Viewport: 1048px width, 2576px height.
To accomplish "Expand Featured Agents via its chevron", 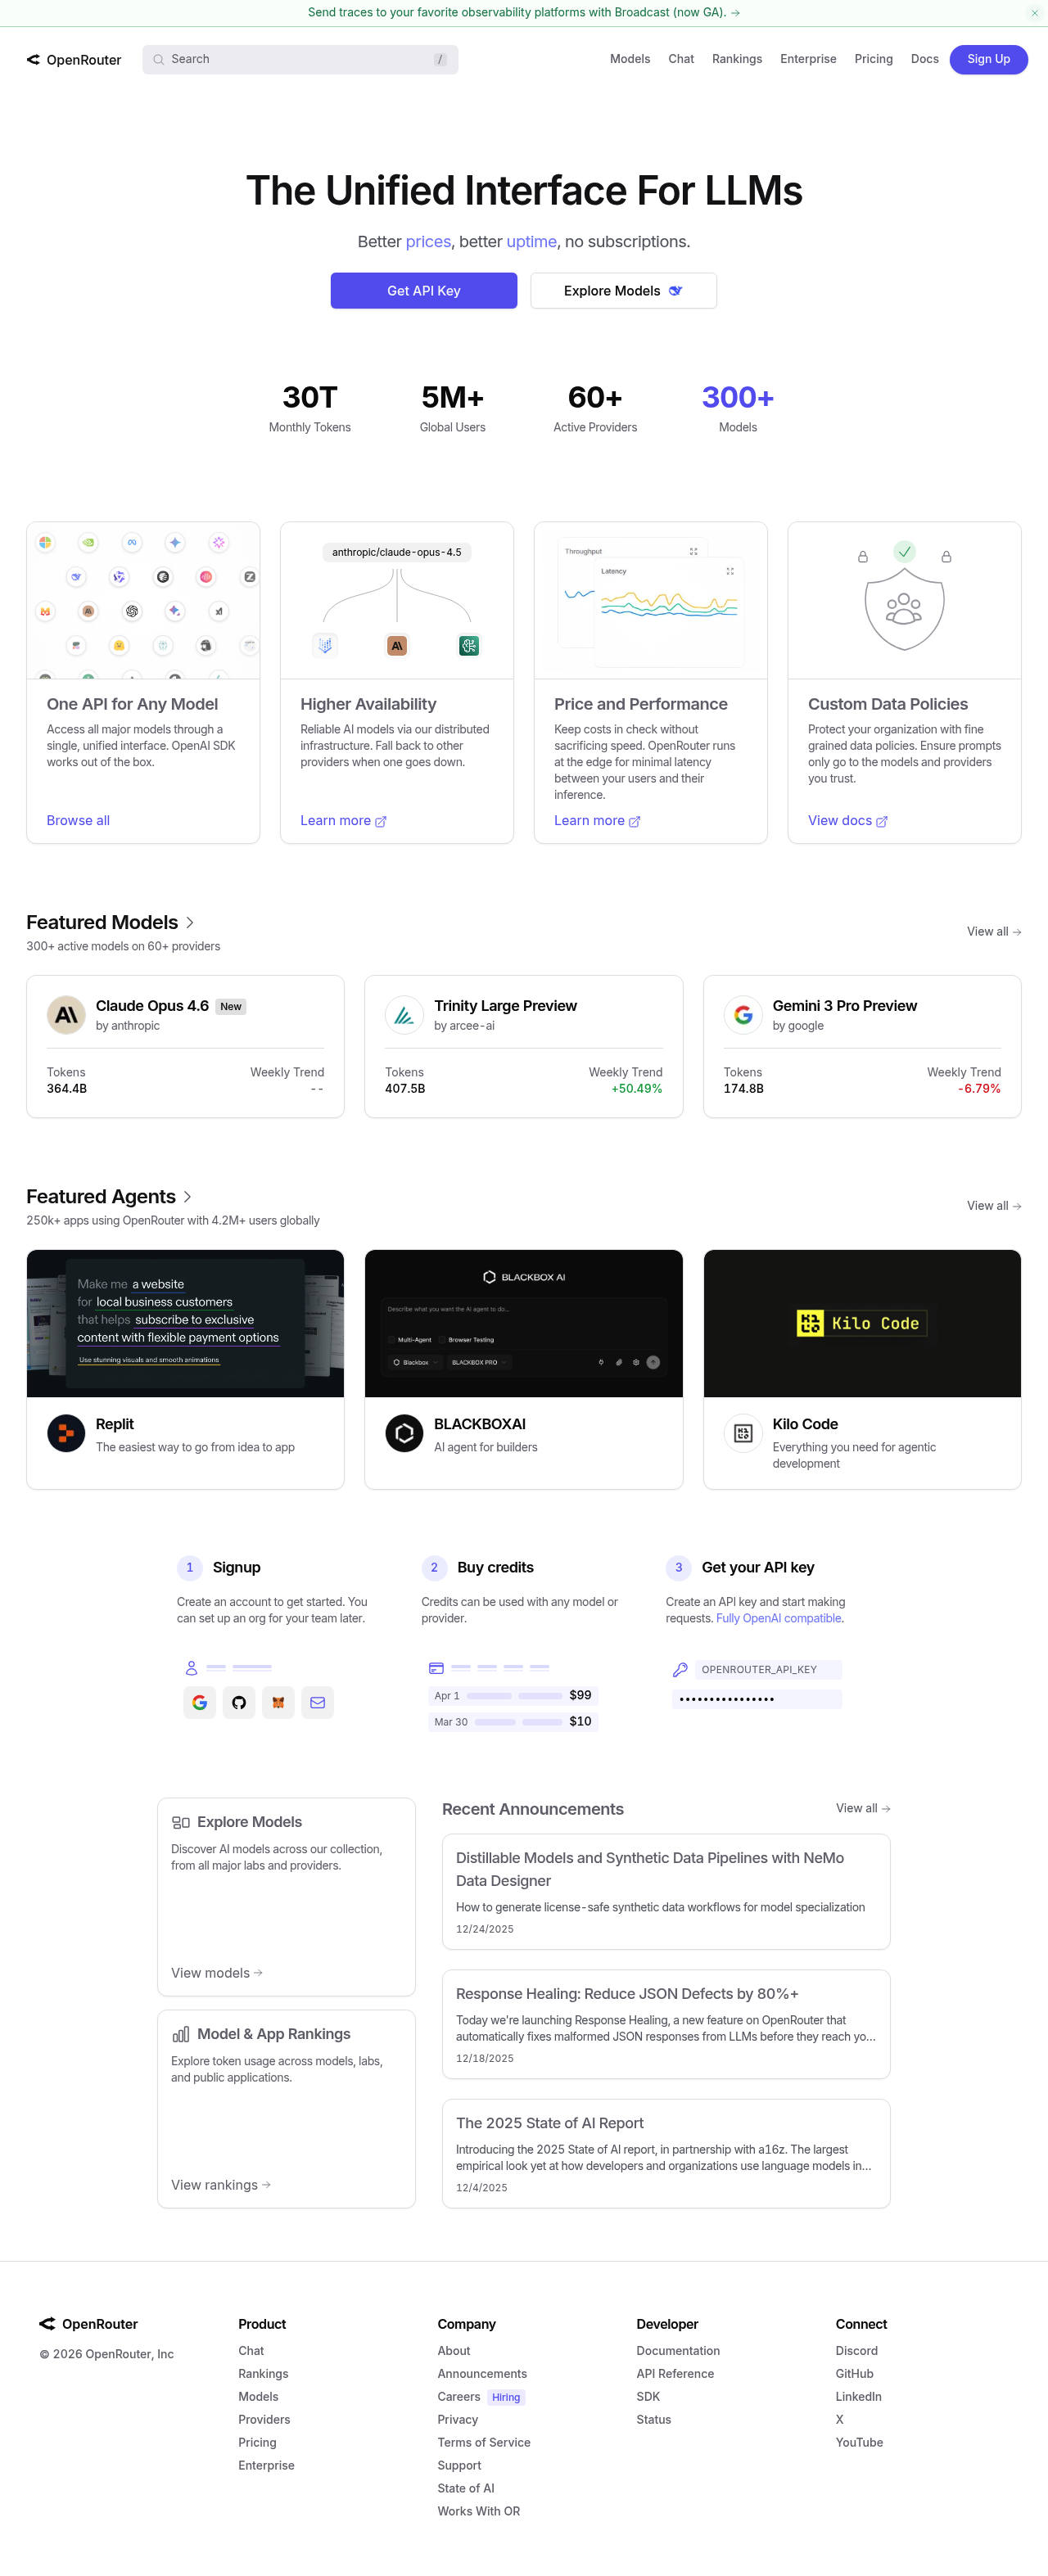I will (x=188, y=1197).
